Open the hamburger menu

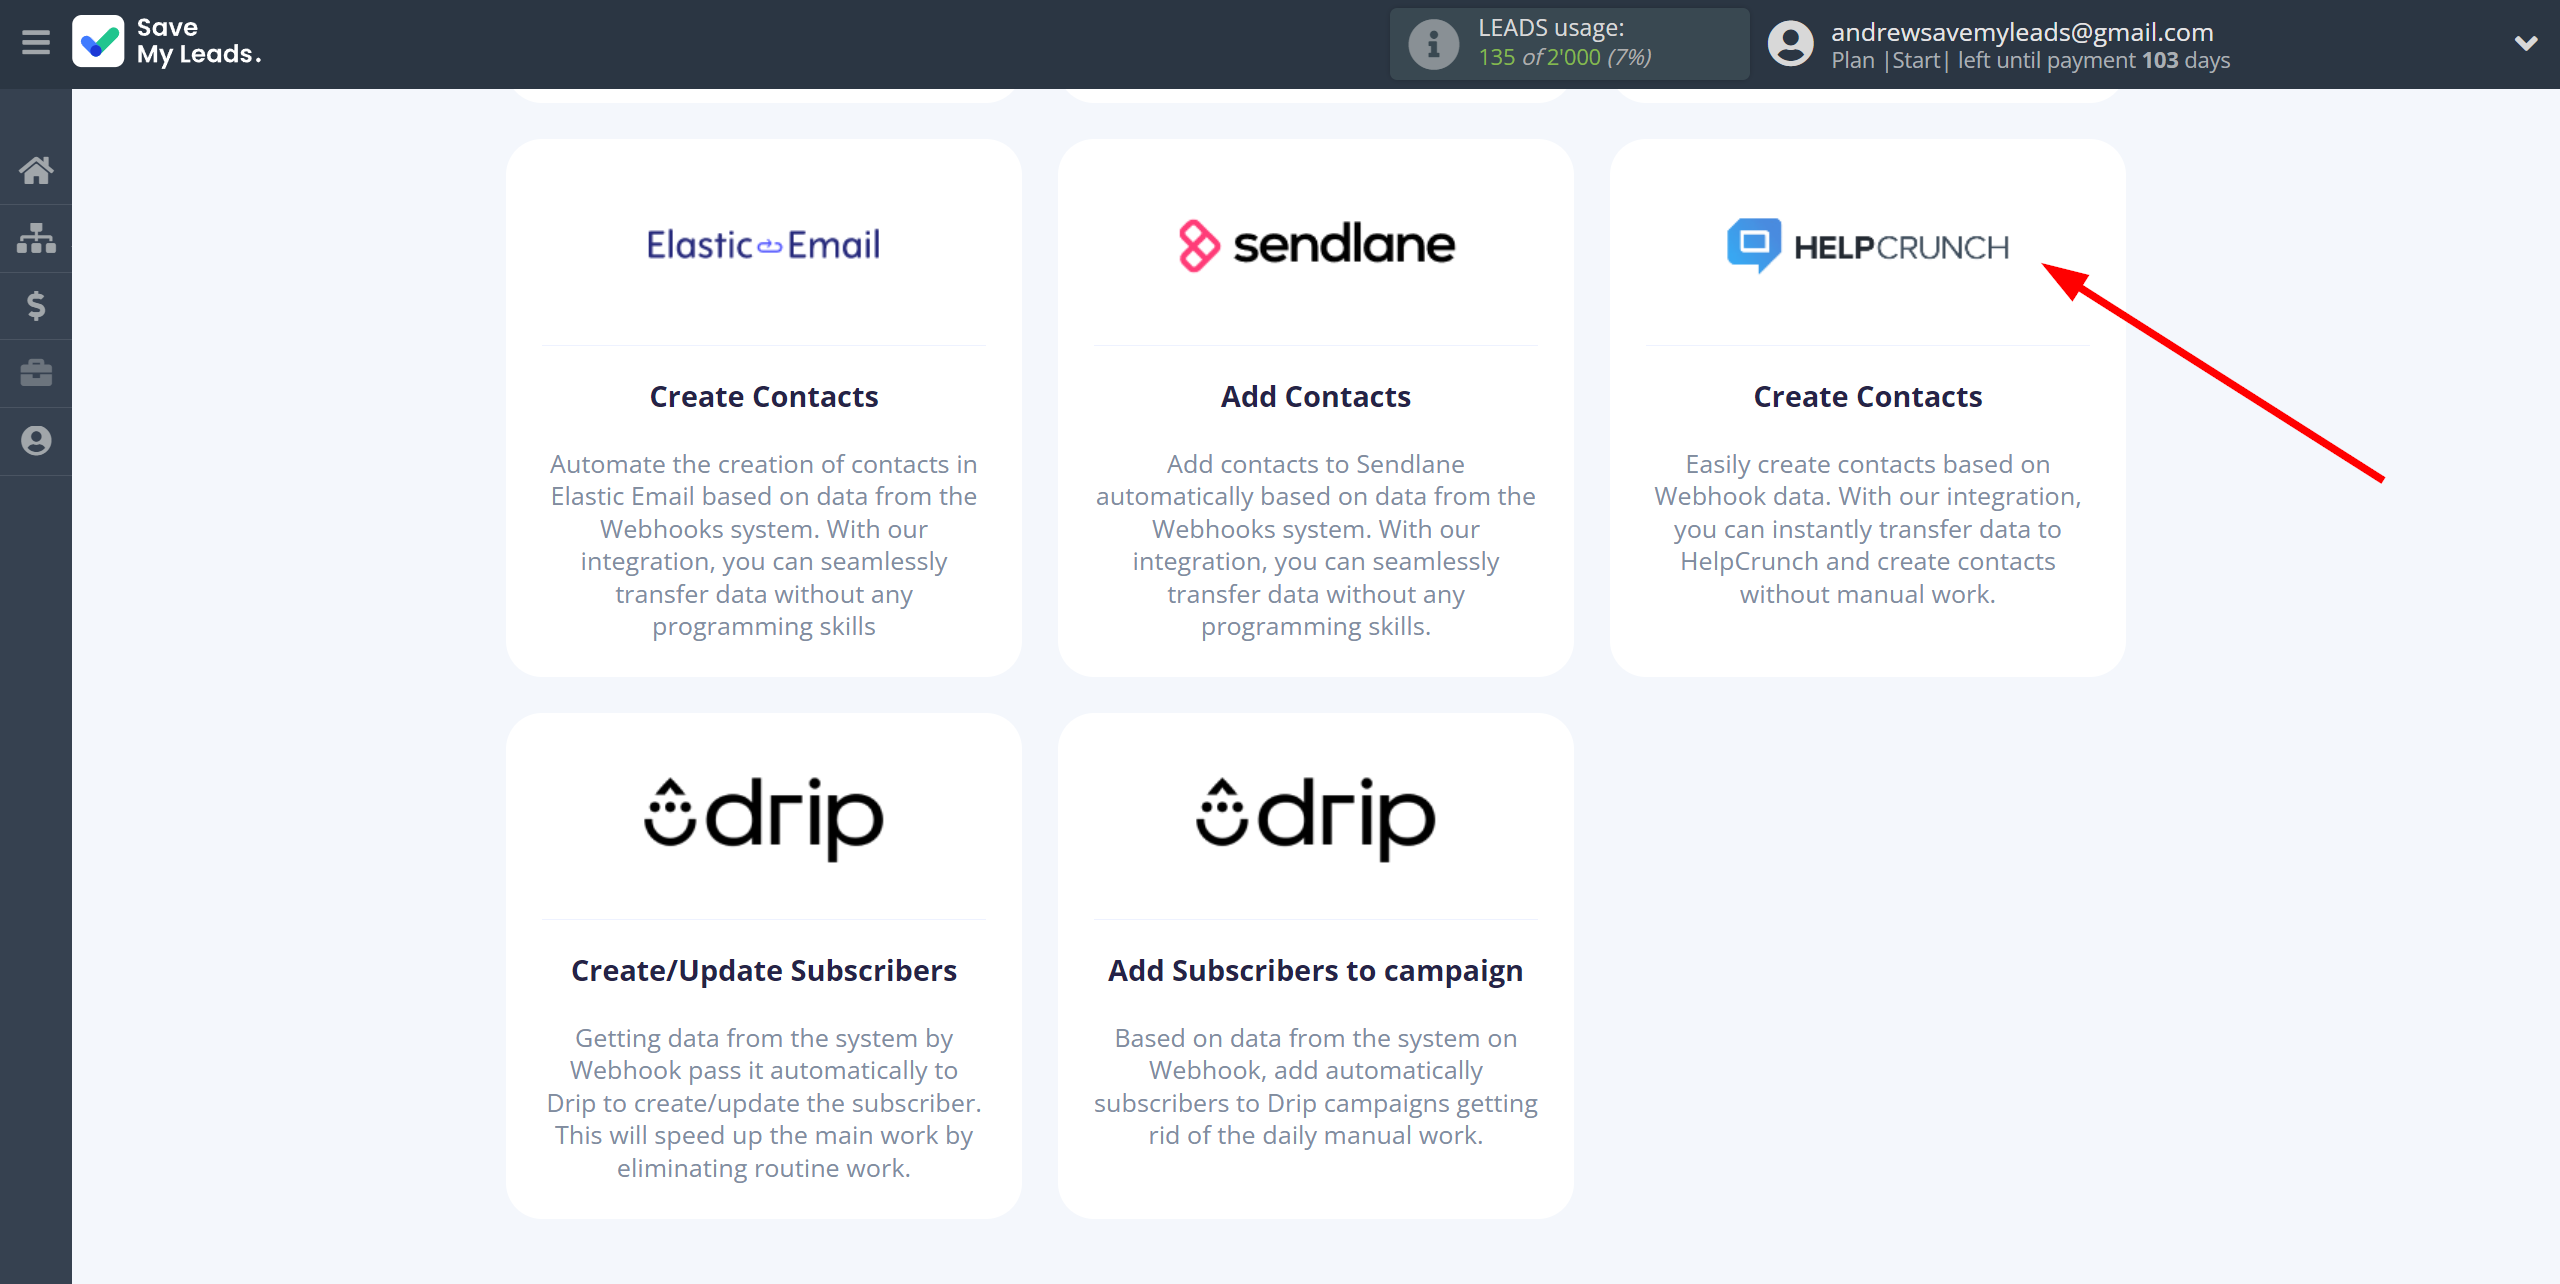click(x=36, y=42)
